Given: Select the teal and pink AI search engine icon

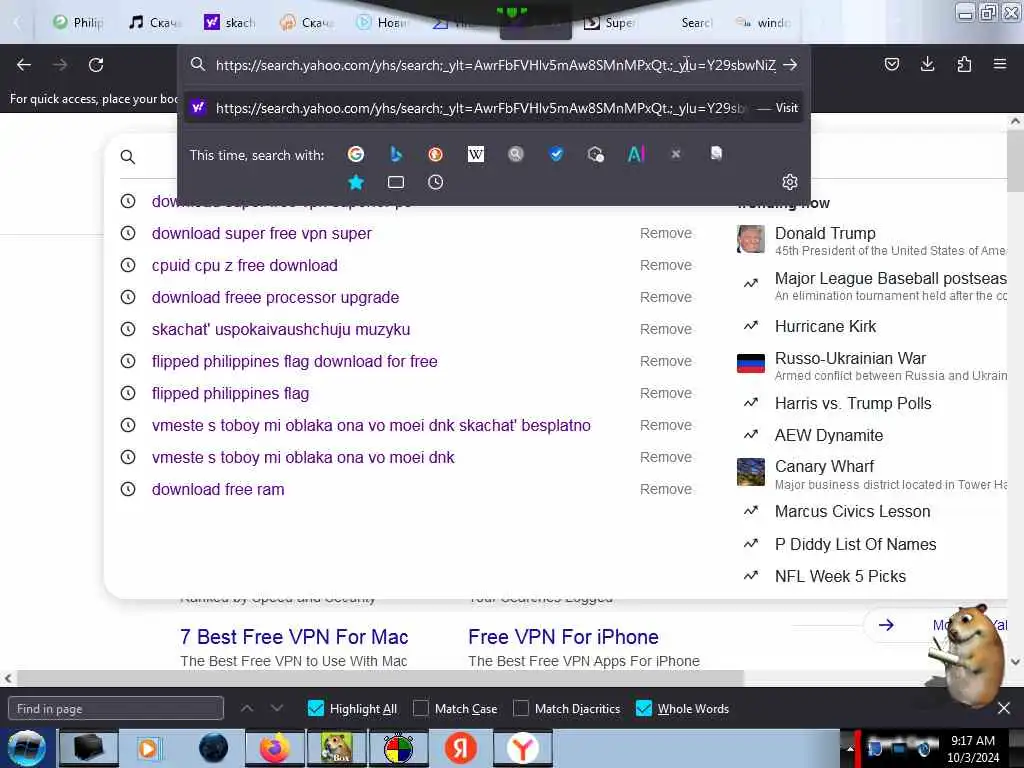Looking at the screenshot, I should tap(636, 154).
